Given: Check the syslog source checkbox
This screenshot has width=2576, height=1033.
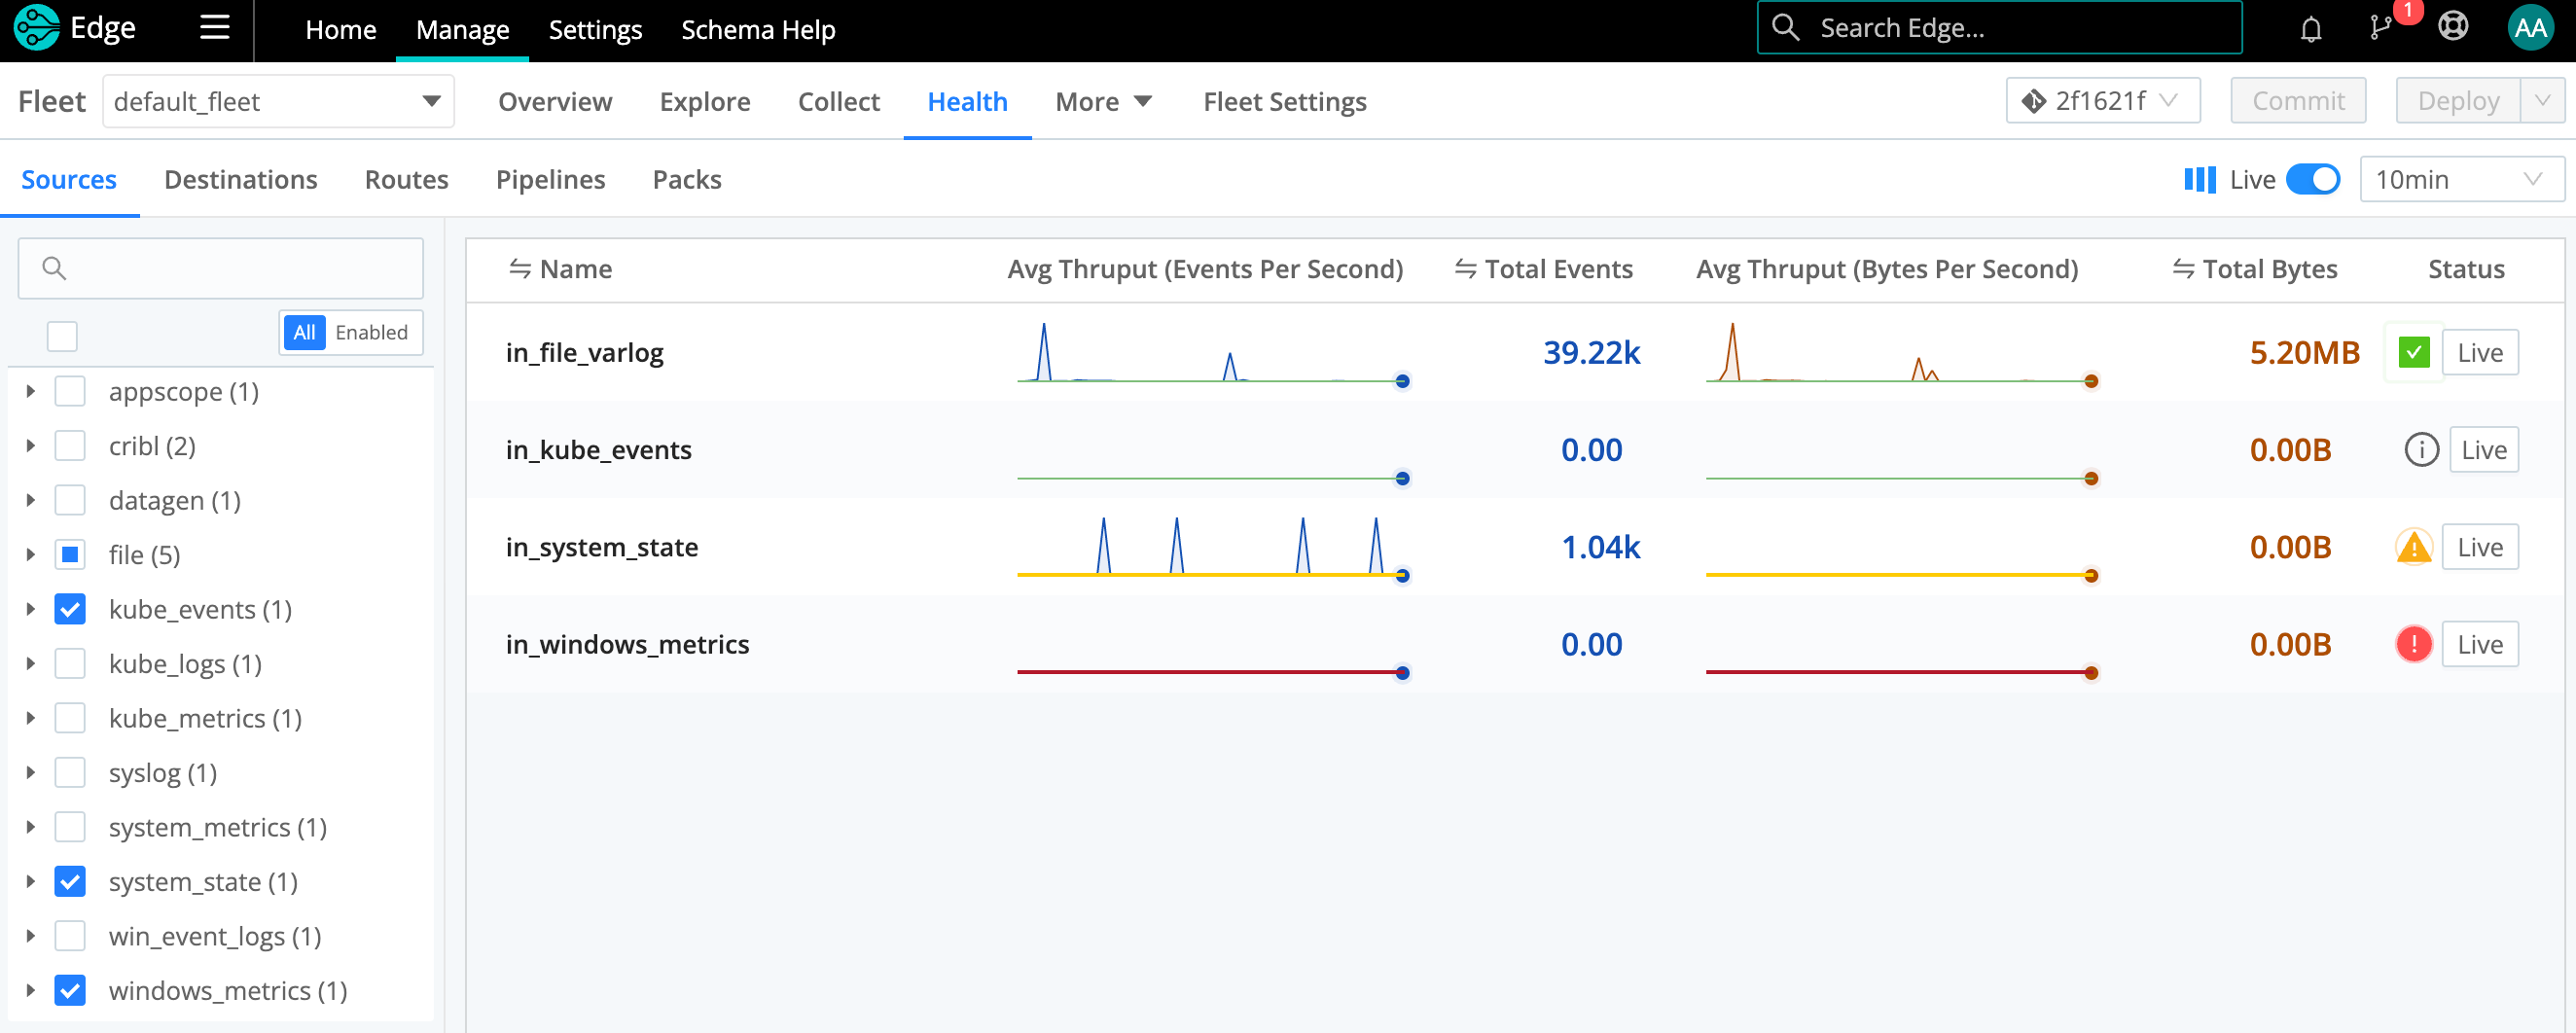Looking at the screenshot, I should coord(70,773).
